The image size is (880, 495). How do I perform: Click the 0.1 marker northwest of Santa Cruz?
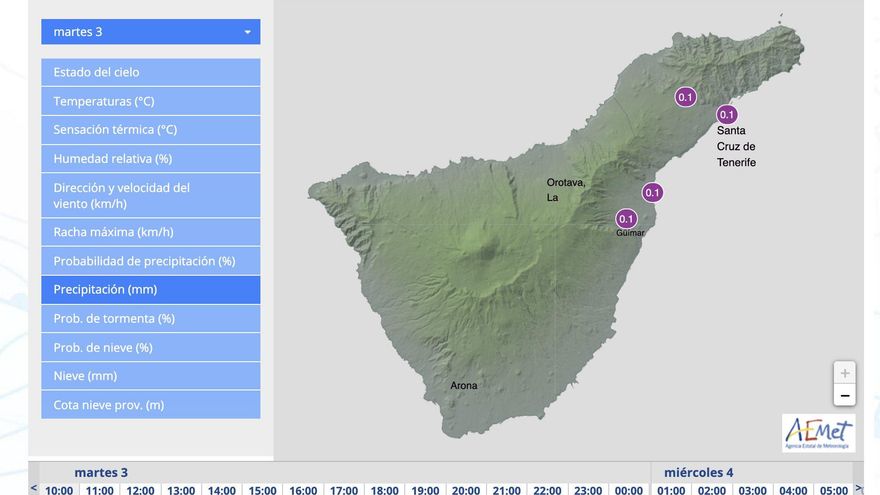[x=685, y=97]
